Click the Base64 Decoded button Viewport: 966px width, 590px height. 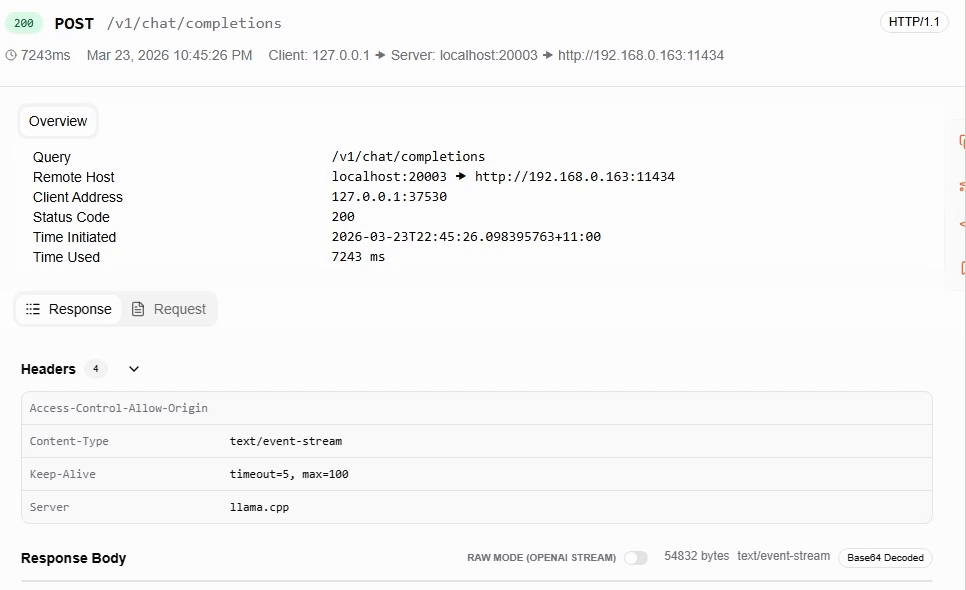[885, 558]
